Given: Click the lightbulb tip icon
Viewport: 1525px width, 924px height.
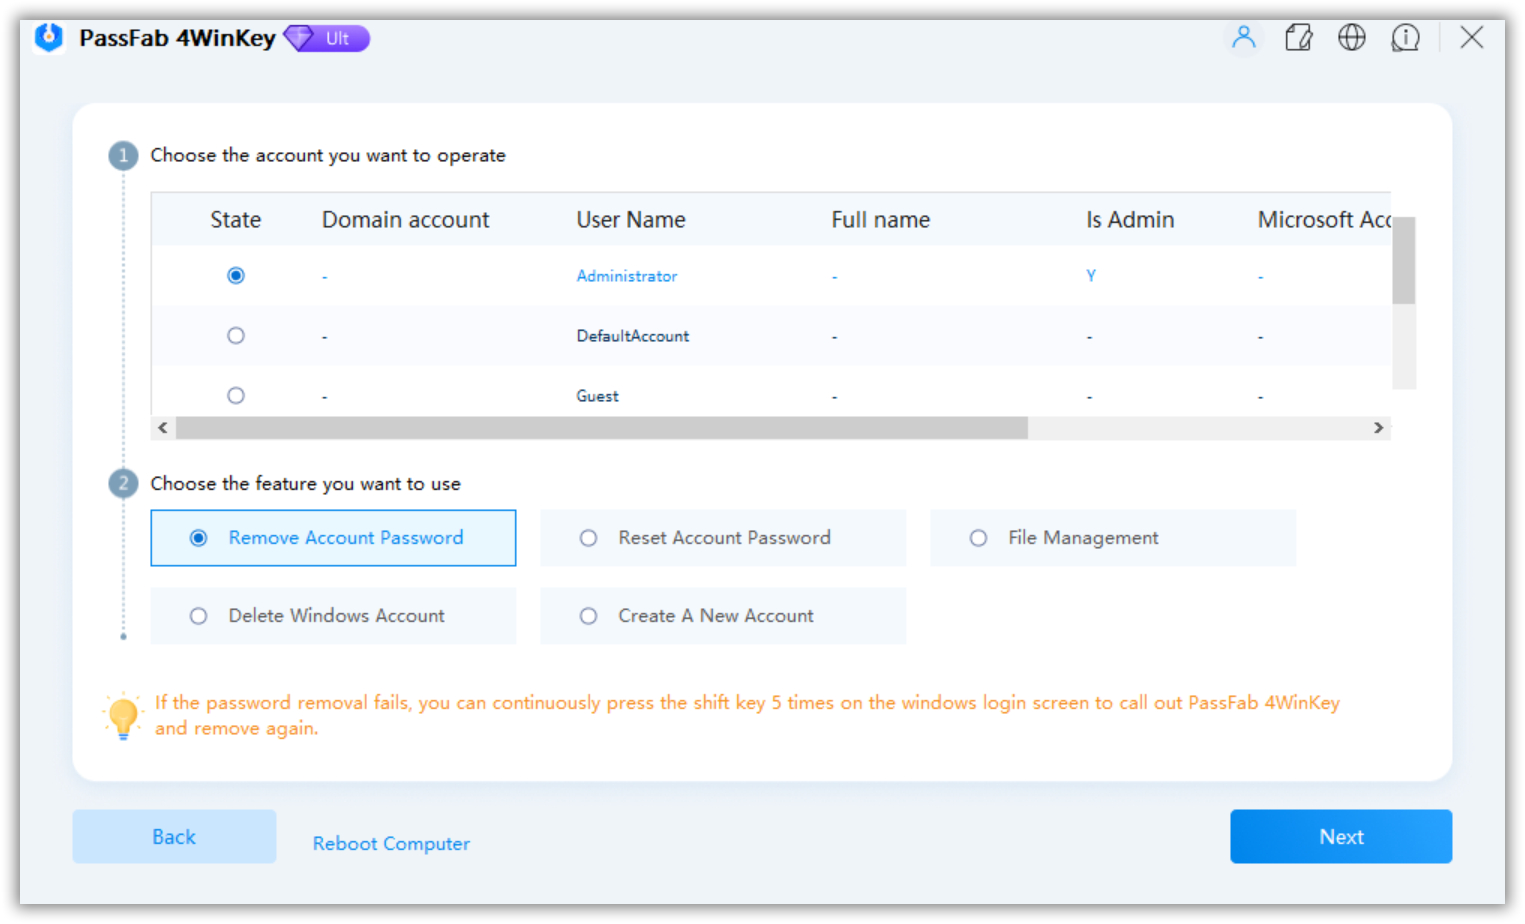Looking at the screenshot, I should pyautogui.click(x=122, y=714).
